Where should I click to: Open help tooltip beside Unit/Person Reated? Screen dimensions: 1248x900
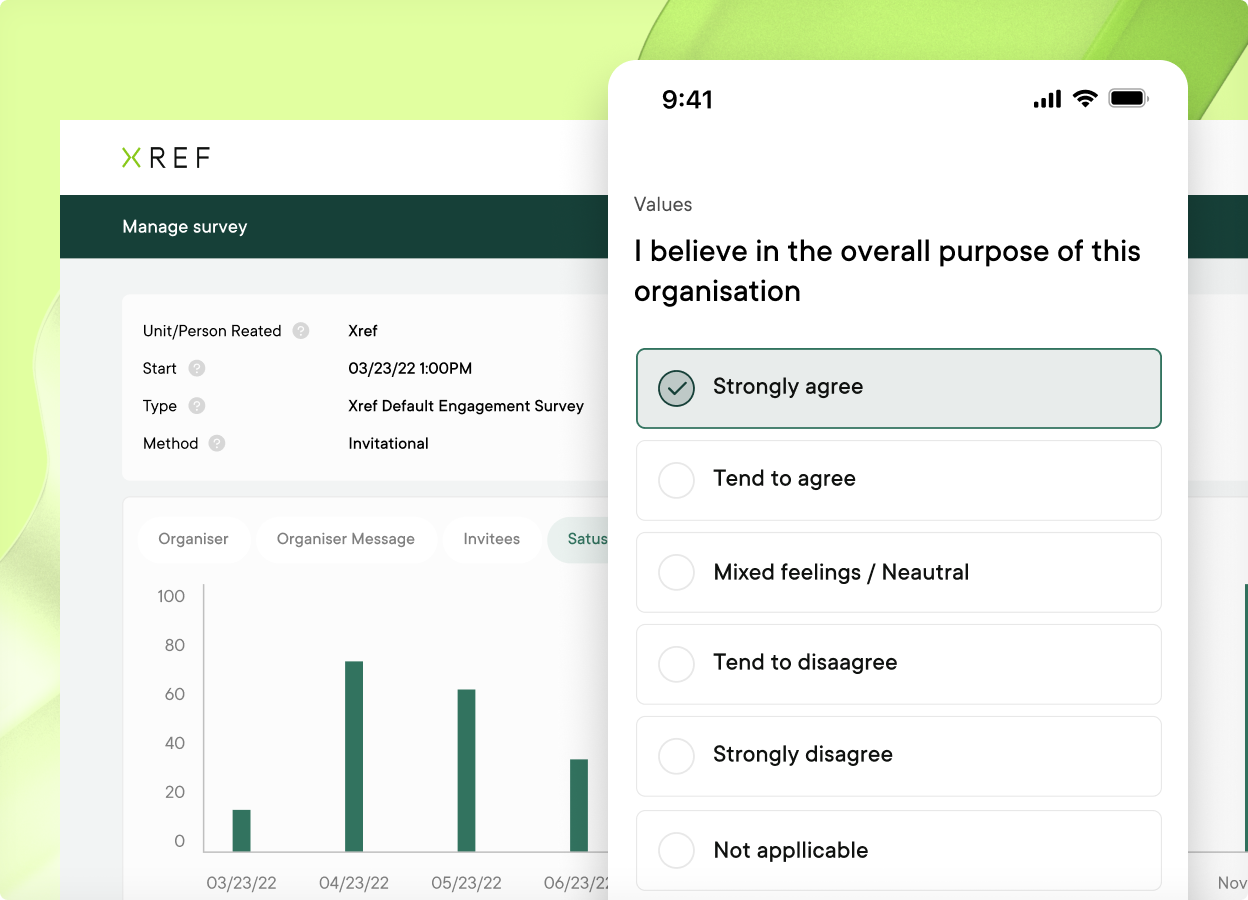(300, 331)
